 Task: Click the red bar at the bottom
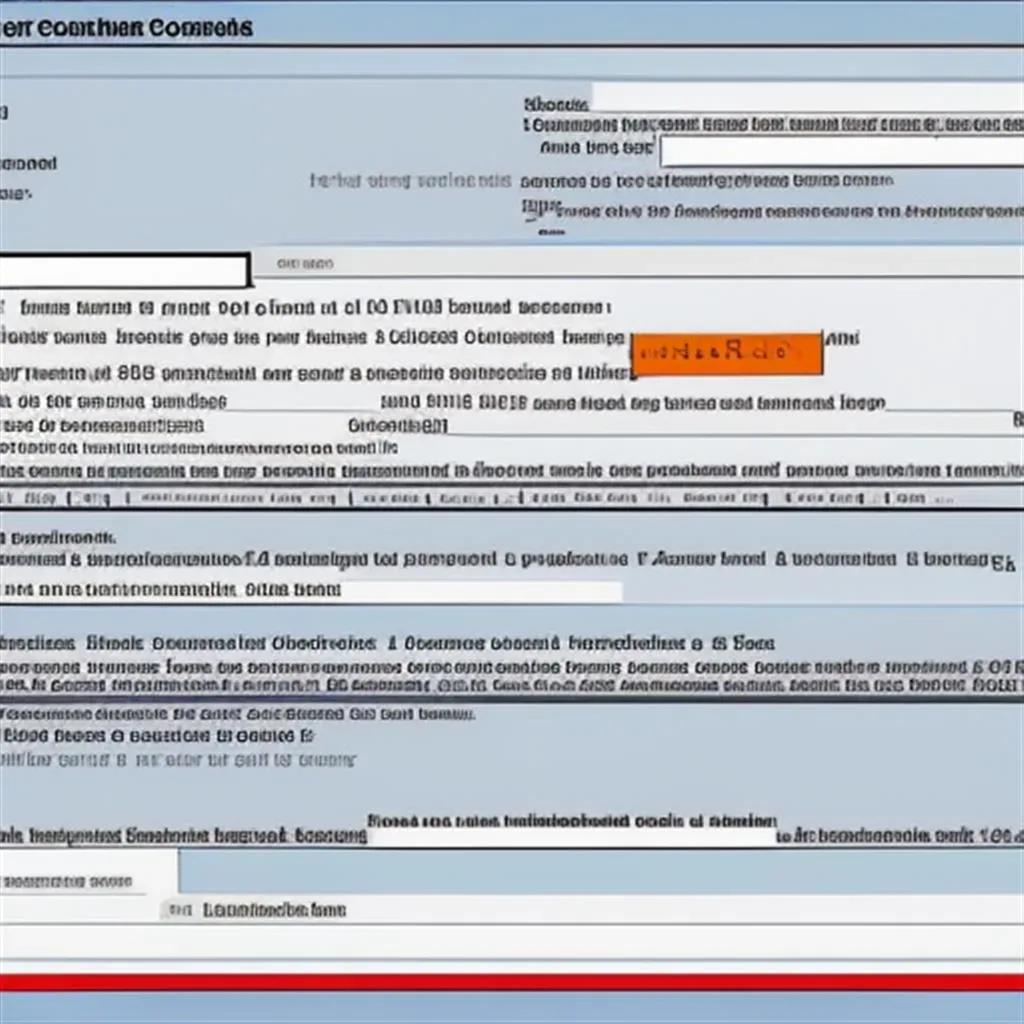coord(512,982)
